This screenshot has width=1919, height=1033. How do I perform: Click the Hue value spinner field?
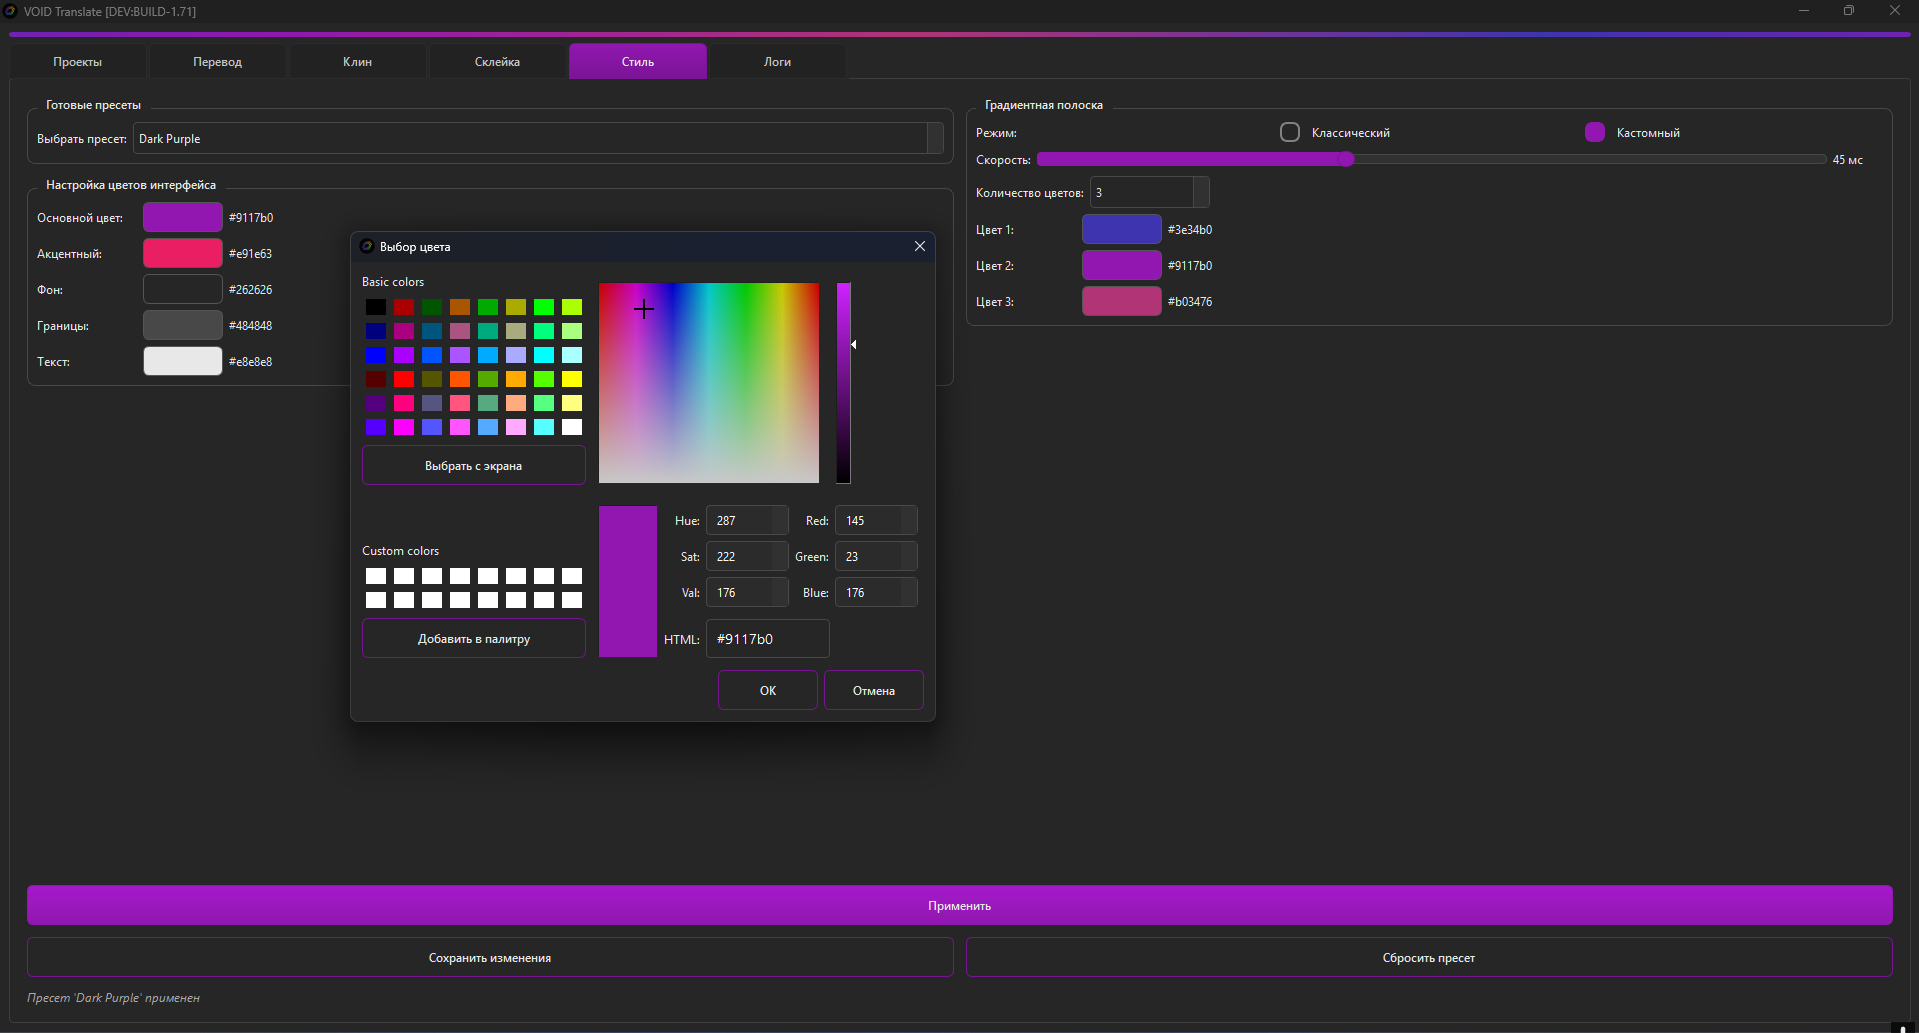click(x=740, y=521)
